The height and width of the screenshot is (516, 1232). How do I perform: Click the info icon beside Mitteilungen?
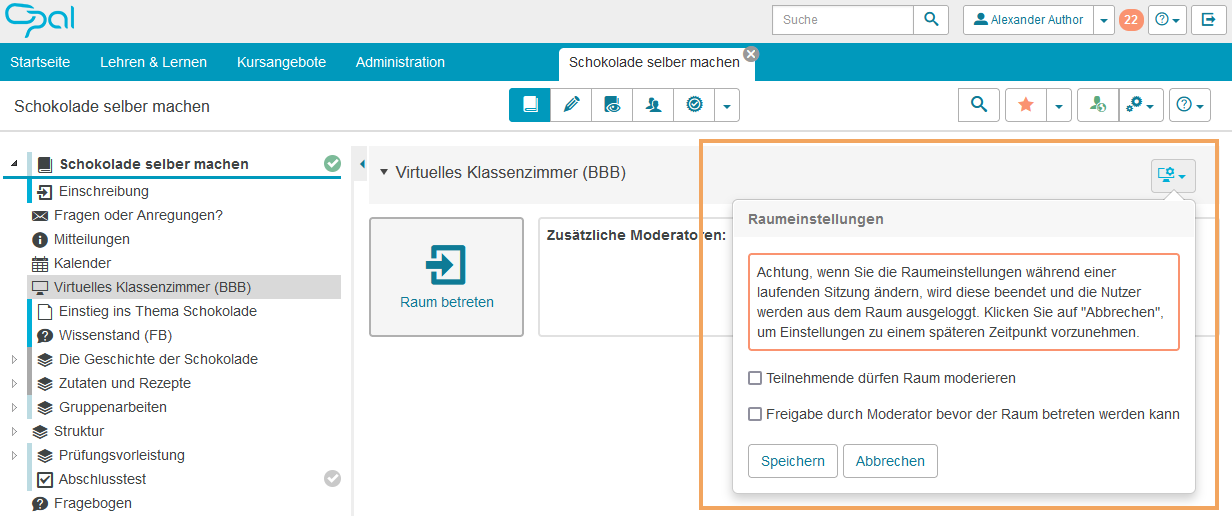[x=40, y=239]
